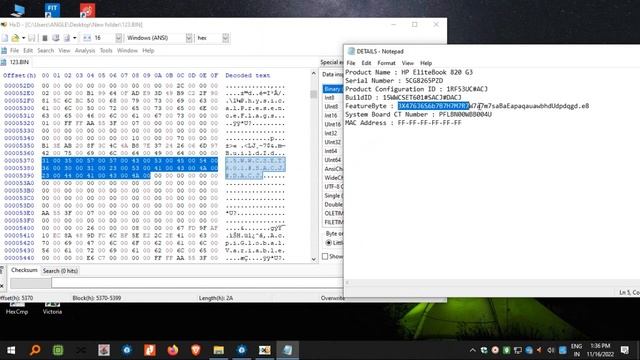Click the taskbar search magnifier icon
The height and width of the screenshot is (360, 640).
pyautogui.click(x=35, y=350)
